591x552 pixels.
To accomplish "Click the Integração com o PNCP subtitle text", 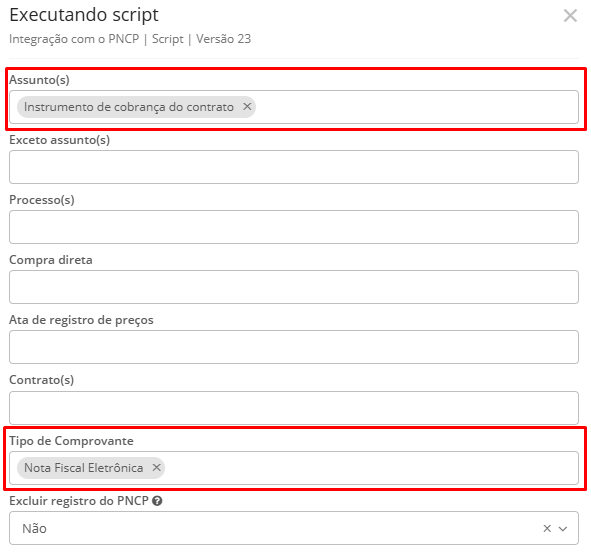I will click(74, 39).
